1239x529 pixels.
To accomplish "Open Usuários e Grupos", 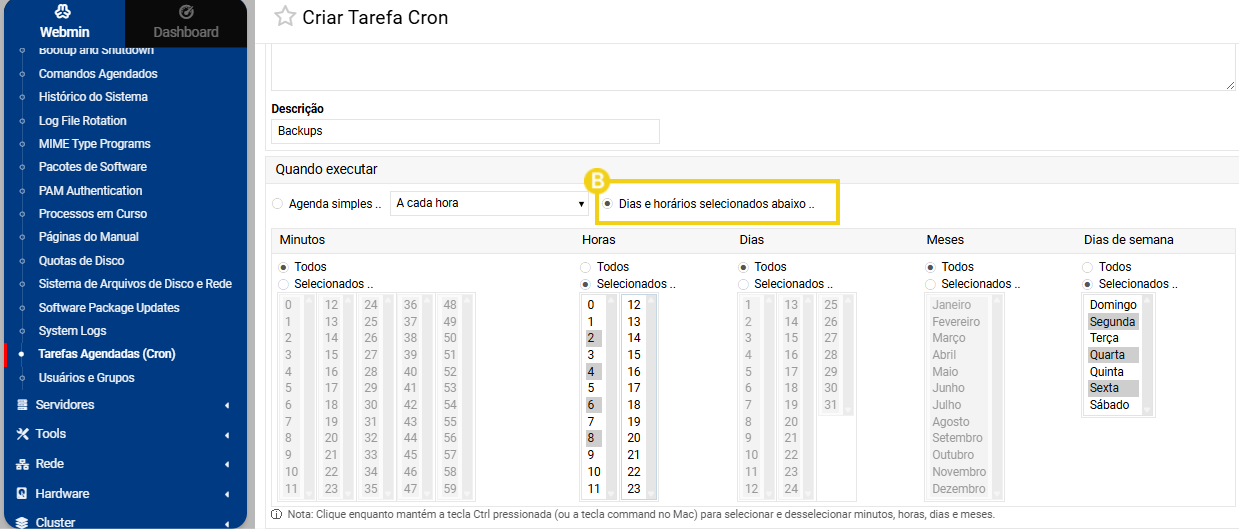I will (86, 378).
